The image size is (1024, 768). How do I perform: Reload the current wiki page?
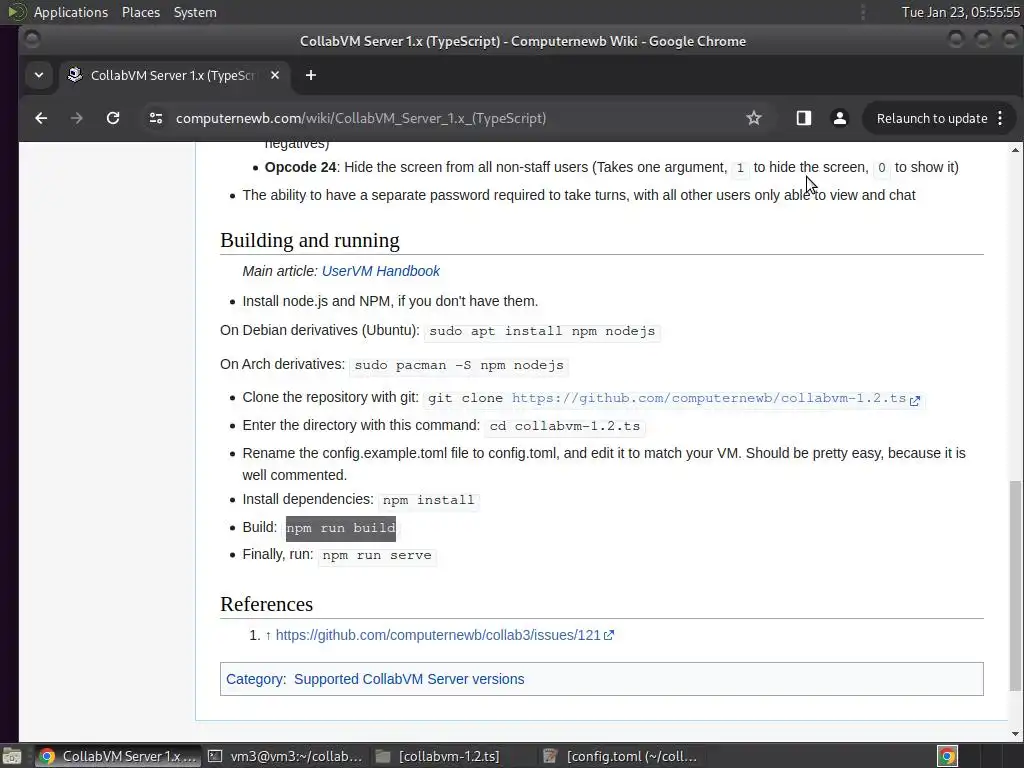coord(113,118)
